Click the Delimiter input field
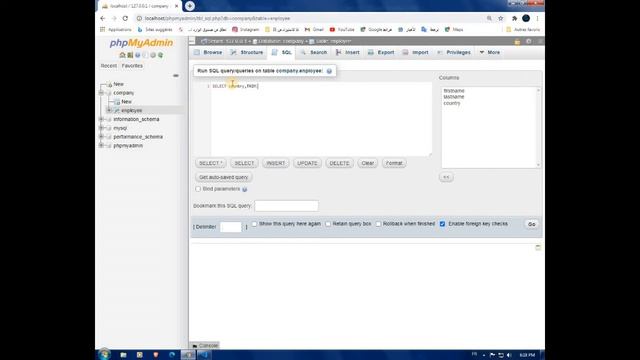Image resolution: width=640 pixels, height=360 pixels. 231,227
